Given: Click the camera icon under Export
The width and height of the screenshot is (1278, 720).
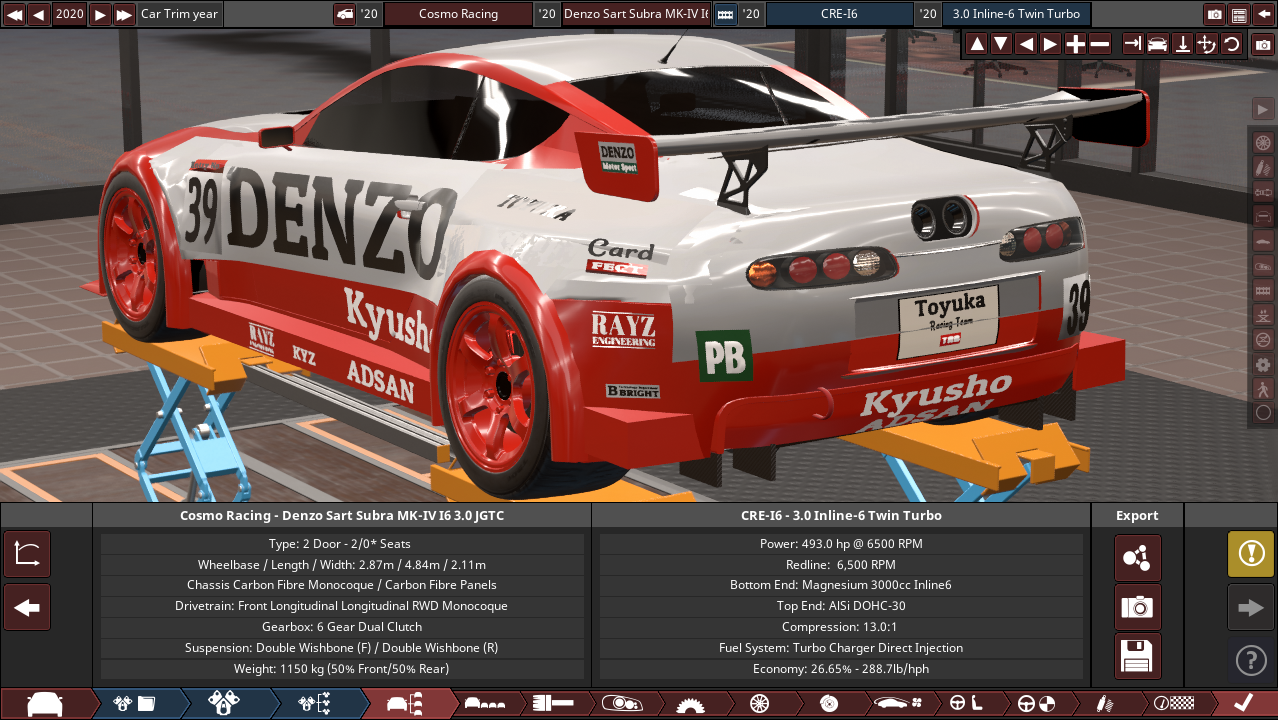Looking at the screenshot, I should point(1138,607).
